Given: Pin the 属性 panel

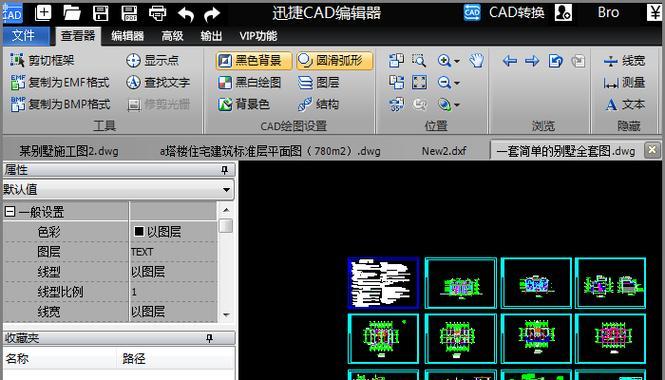Looking at the screenshot, I should (224, 170).
